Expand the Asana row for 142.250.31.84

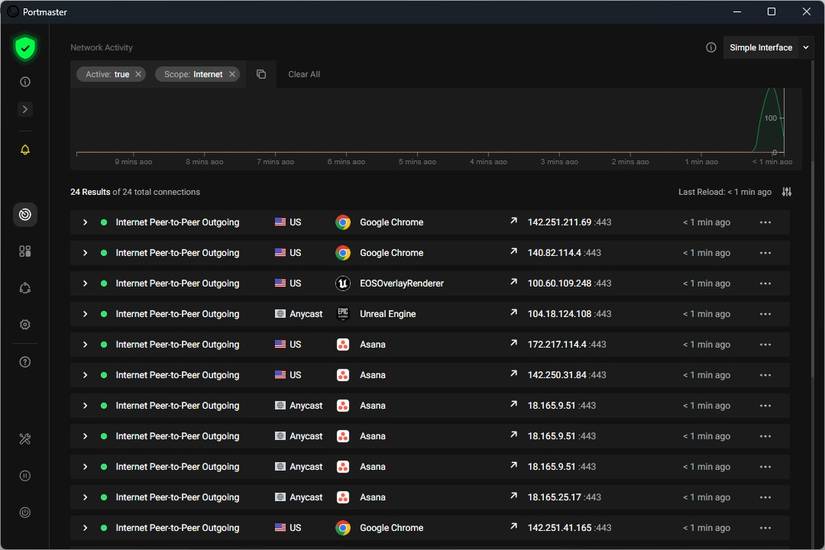[85, 375]
